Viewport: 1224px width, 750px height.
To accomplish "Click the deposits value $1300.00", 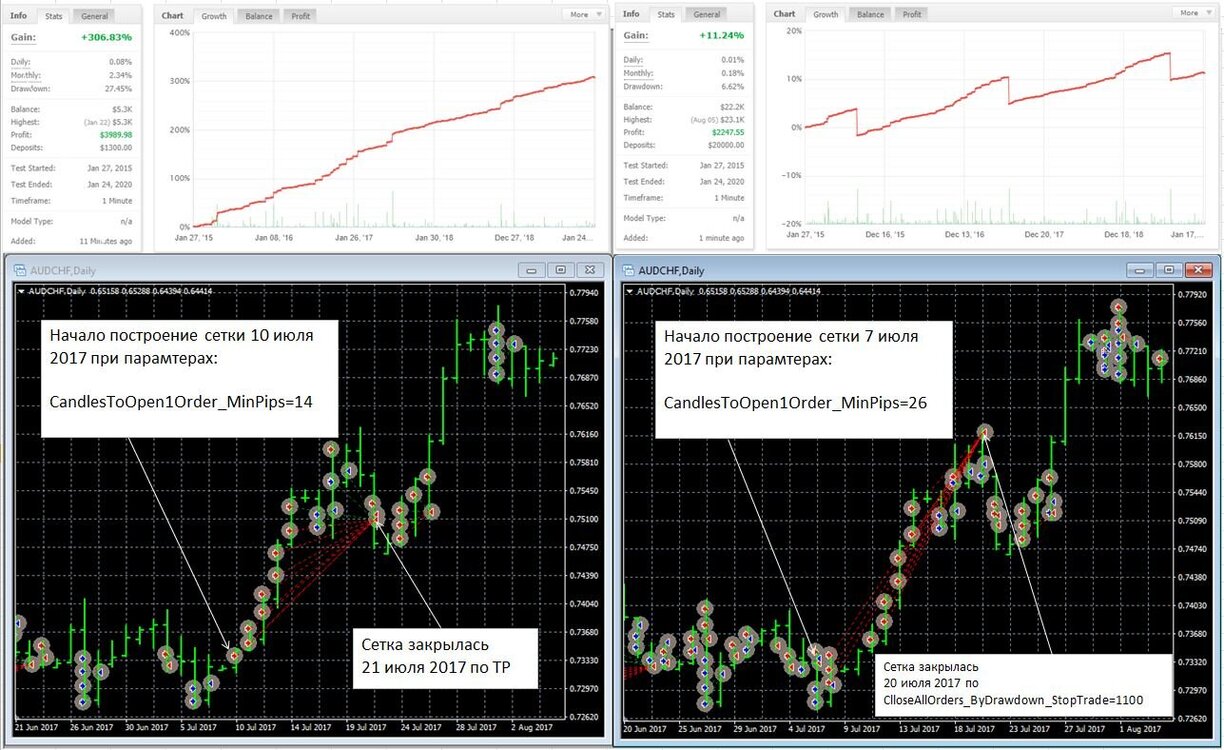I will point(115,147).
